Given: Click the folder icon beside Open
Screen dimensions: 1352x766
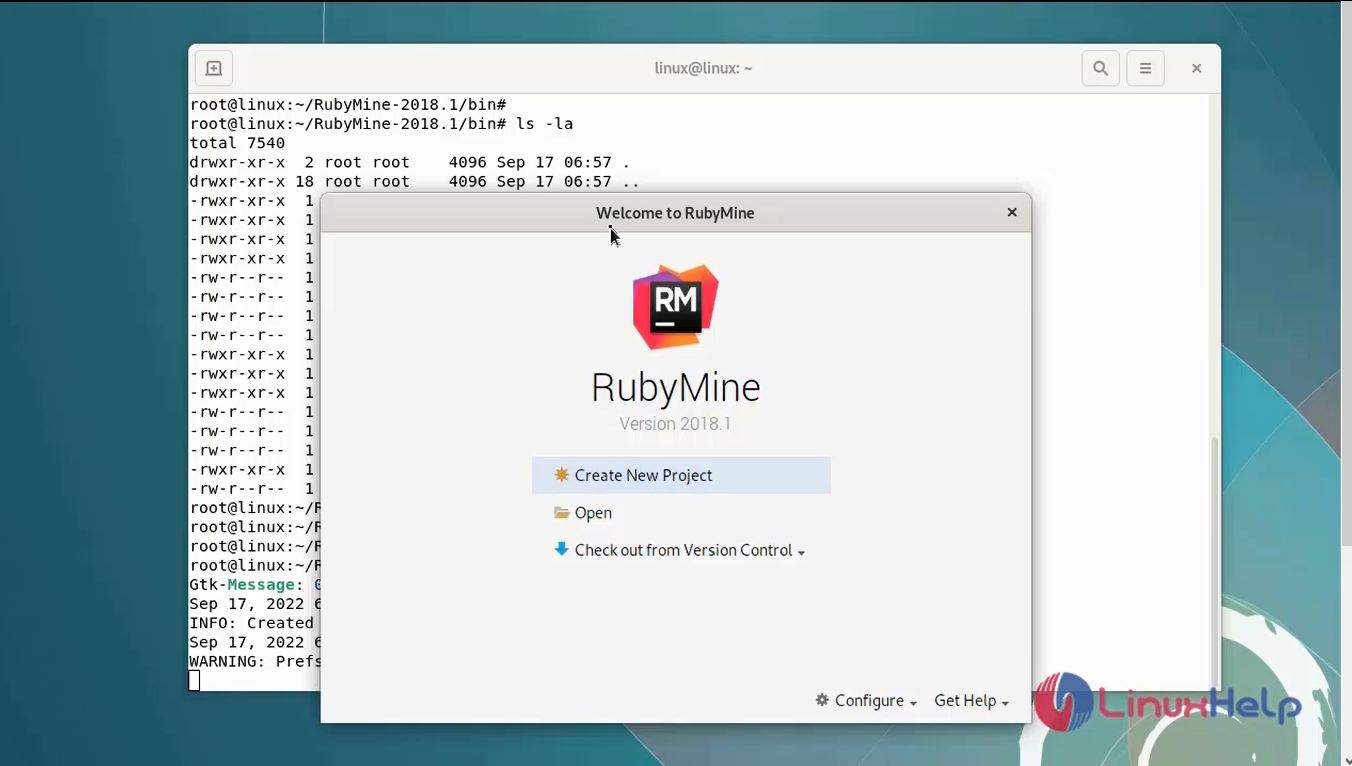Looking at the screenshot, I should (x=562, y=513).
